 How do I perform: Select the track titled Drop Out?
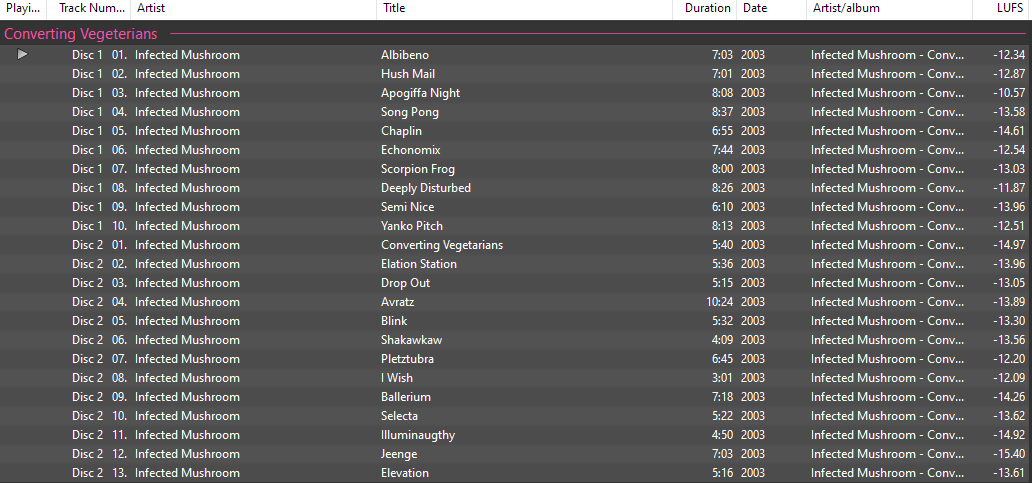(405, 283)
